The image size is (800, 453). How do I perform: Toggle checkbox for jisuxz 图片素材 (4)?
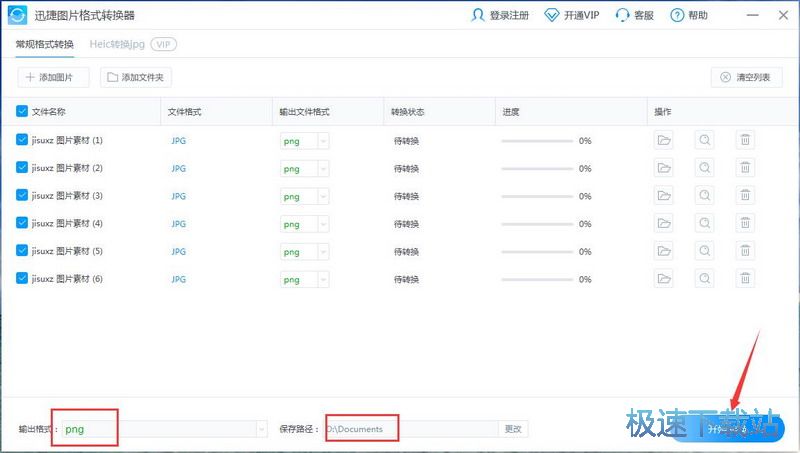click(23, 223)
